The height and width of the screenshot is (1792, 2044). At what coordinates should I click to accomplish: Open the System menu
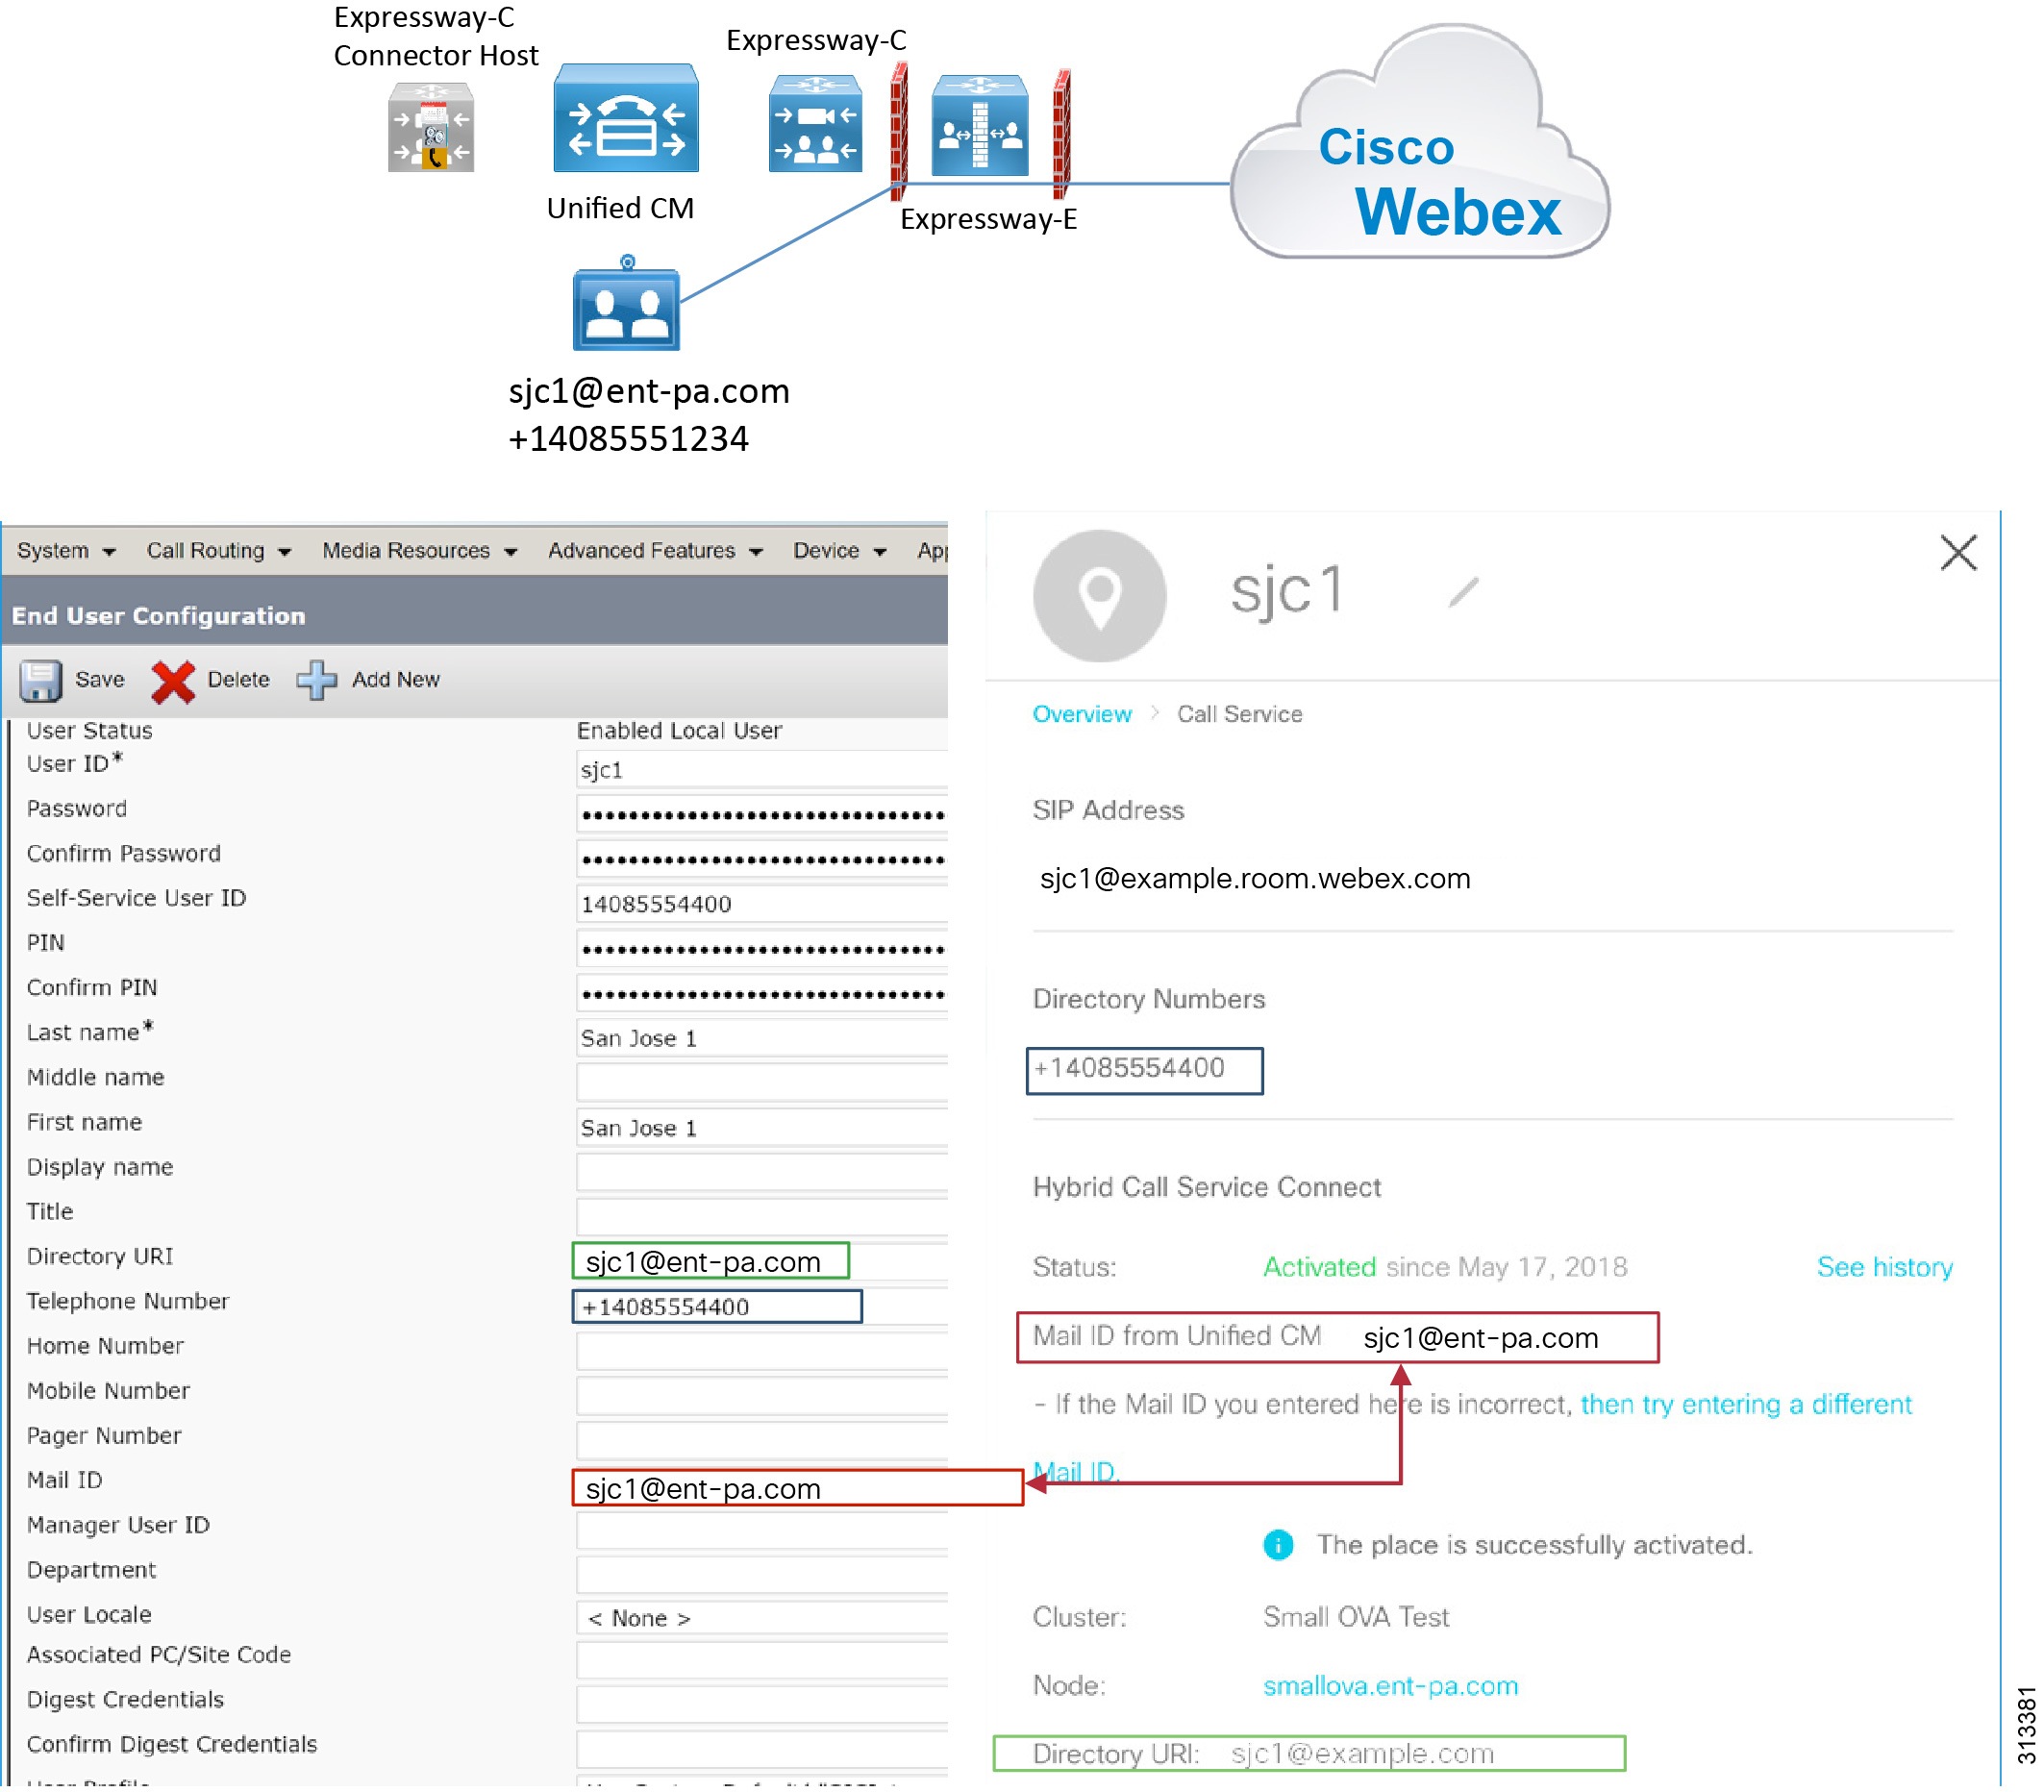point(66,551)
